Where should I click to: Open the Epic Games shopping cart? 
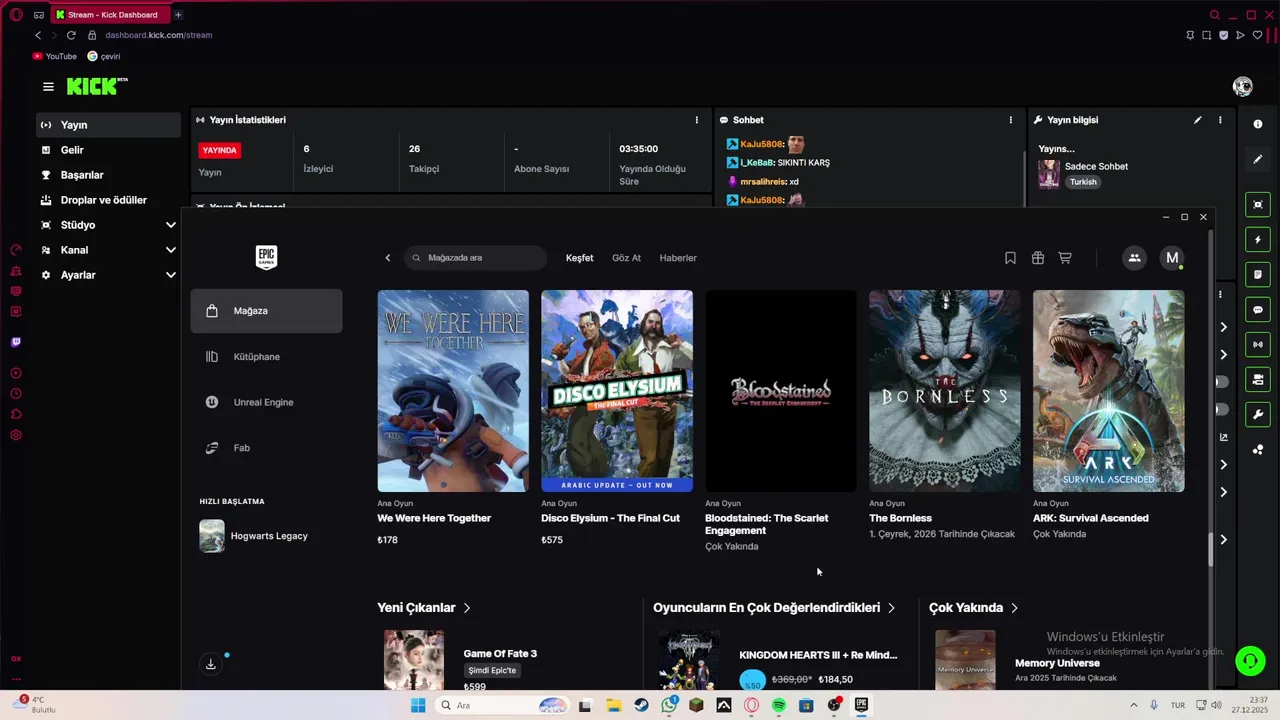1065,258
